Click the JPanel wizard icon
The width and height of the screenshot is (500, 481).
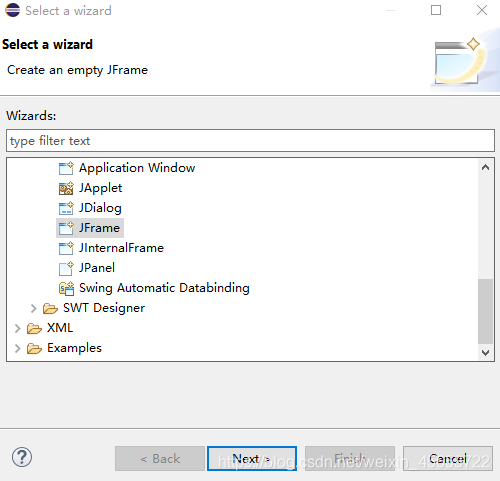(x=66, y=268)
